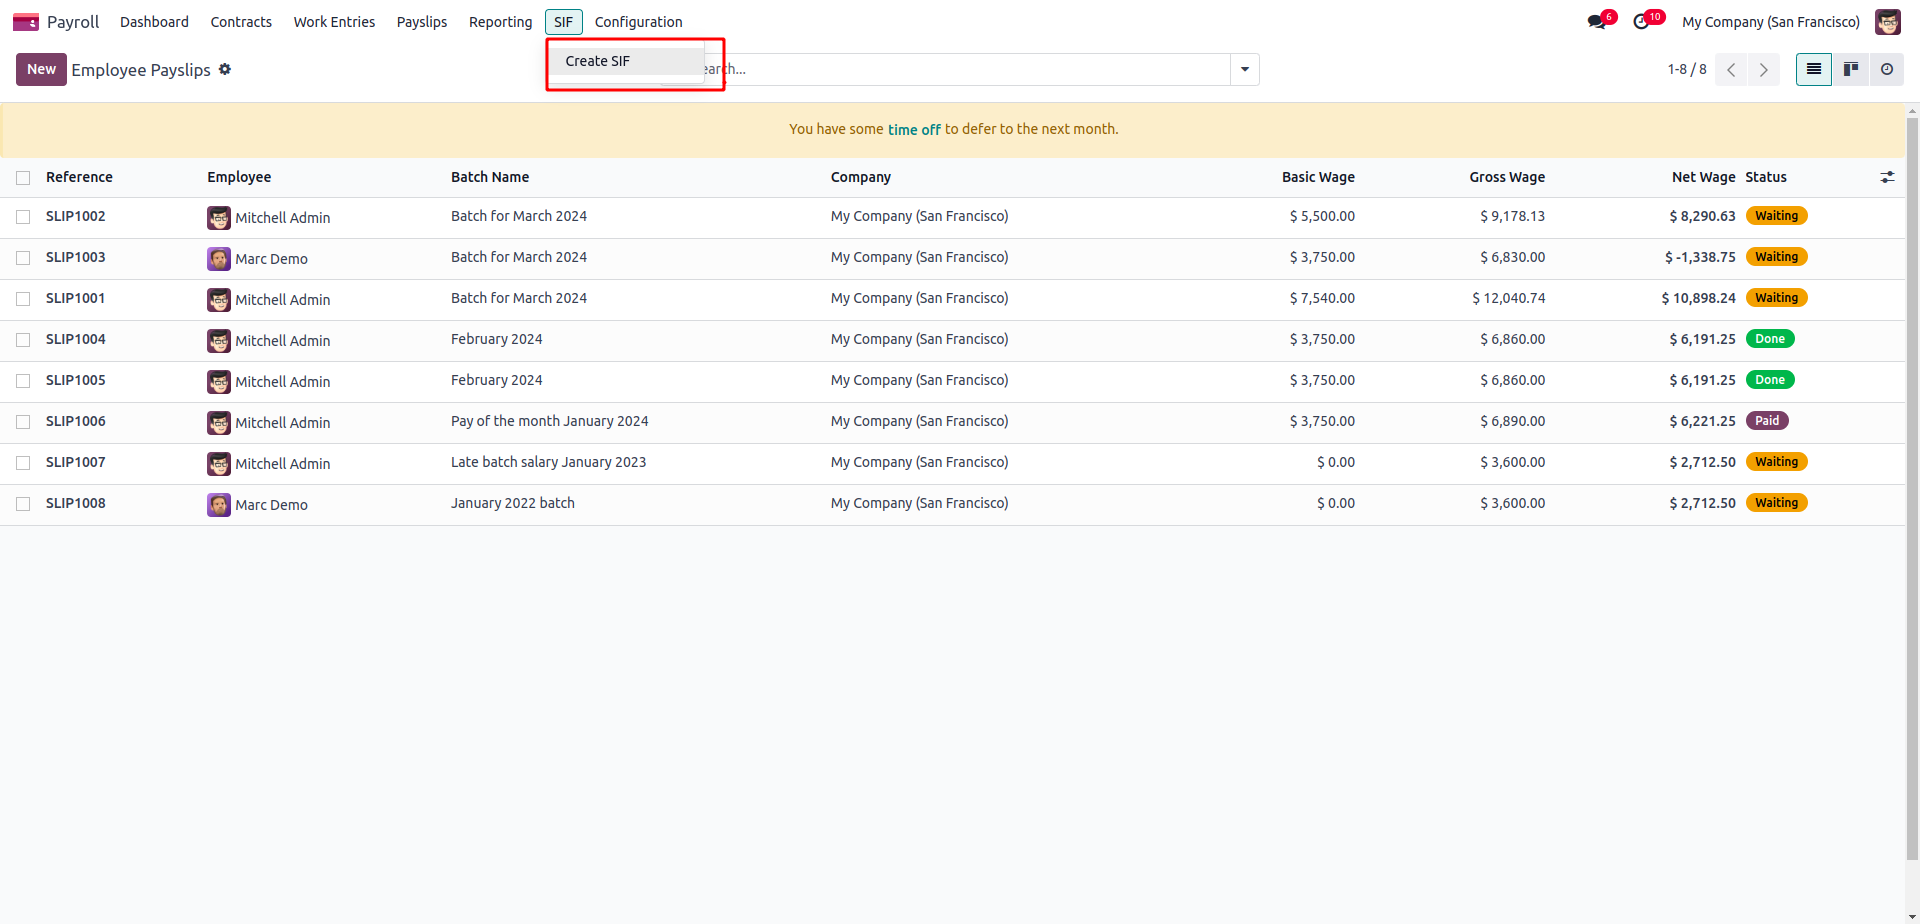This screenshot has height=924, width=1920.
Task: Tick the SLIP1008 row checkbox
Action: (x=23, y=504)
